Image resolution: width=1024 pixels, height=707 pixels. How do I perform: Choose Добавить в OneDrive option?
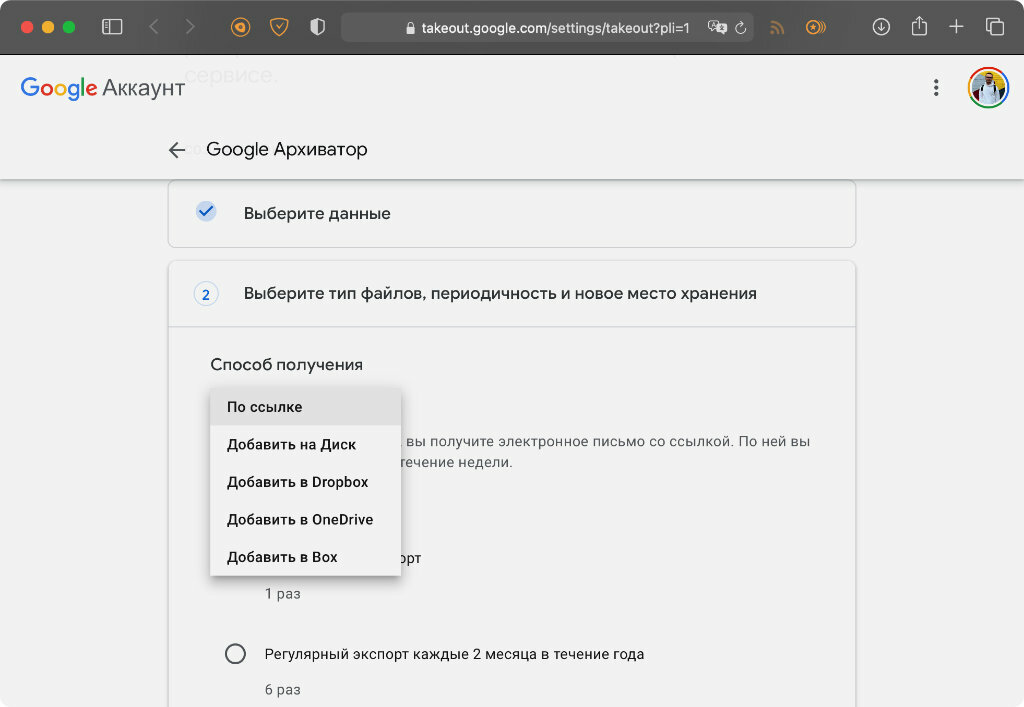(x=305, y=520)
